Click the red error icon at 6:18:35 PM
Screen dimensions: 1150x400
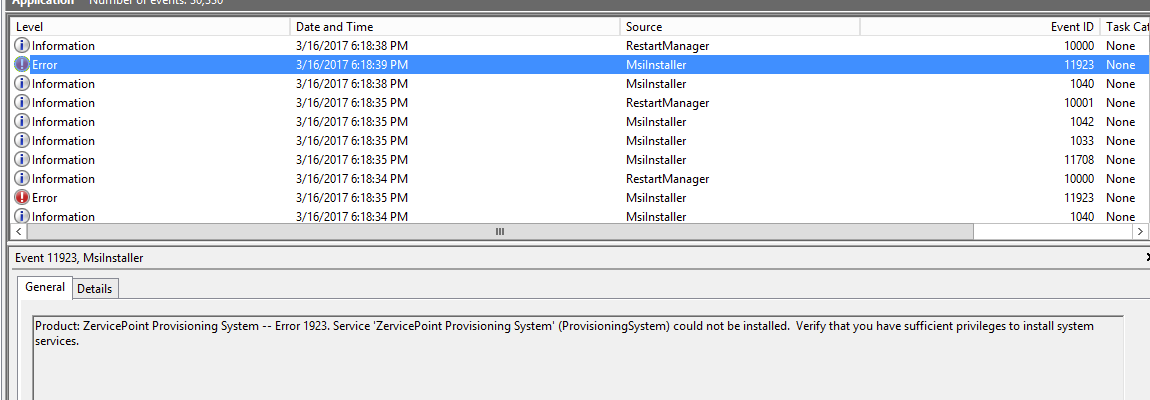22,198
